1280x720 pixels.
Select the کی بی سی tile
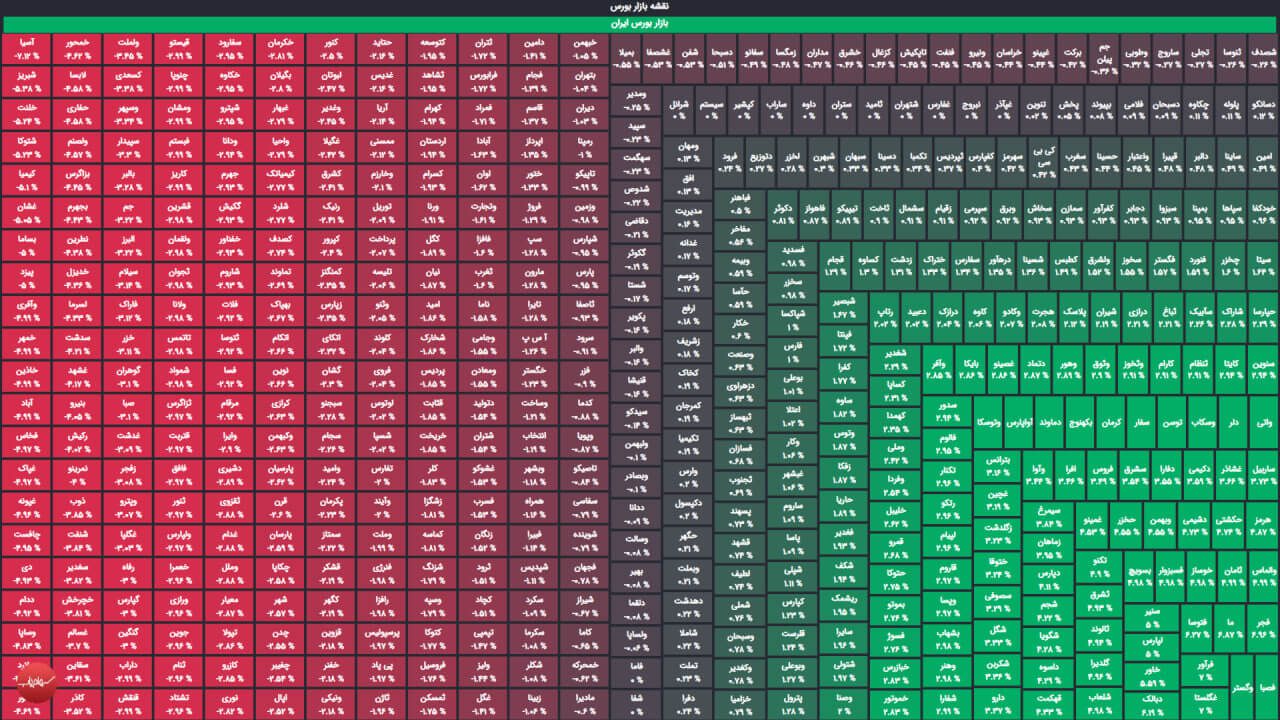click(x=1043, y=163)
